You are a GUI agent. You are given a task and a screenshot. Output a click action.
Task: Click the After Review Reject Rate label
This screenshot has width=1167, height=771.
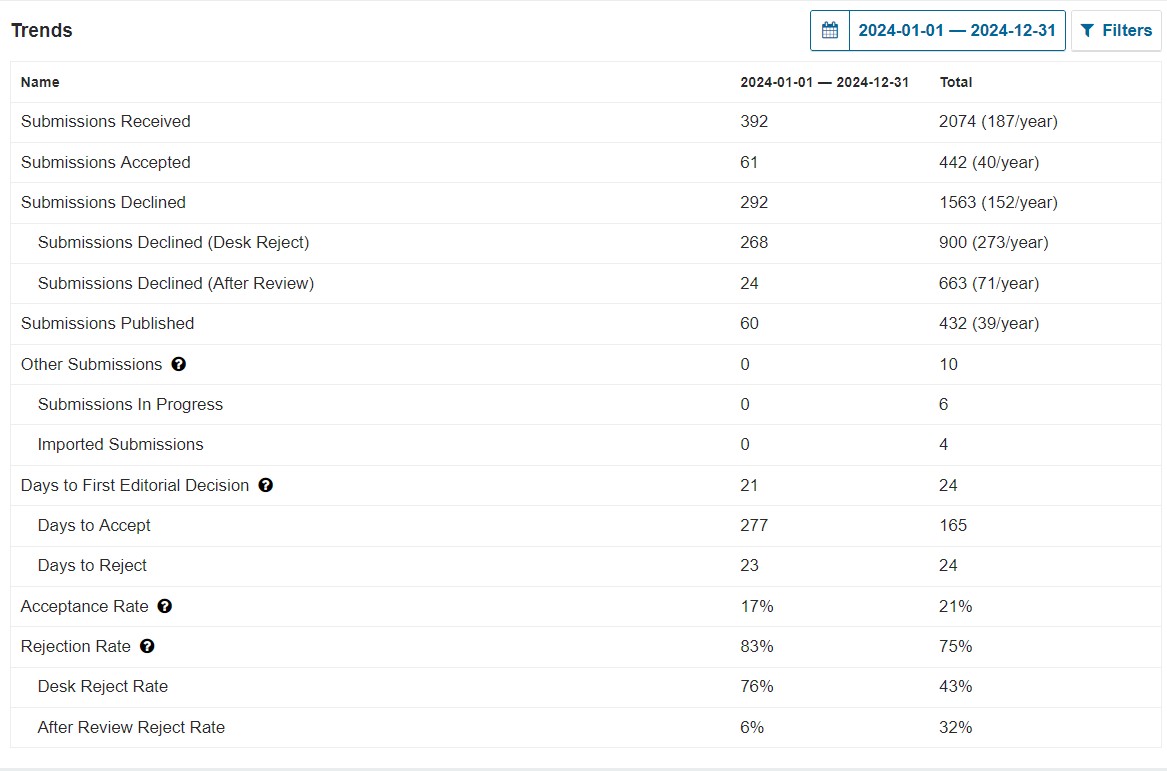pos(131,728)
